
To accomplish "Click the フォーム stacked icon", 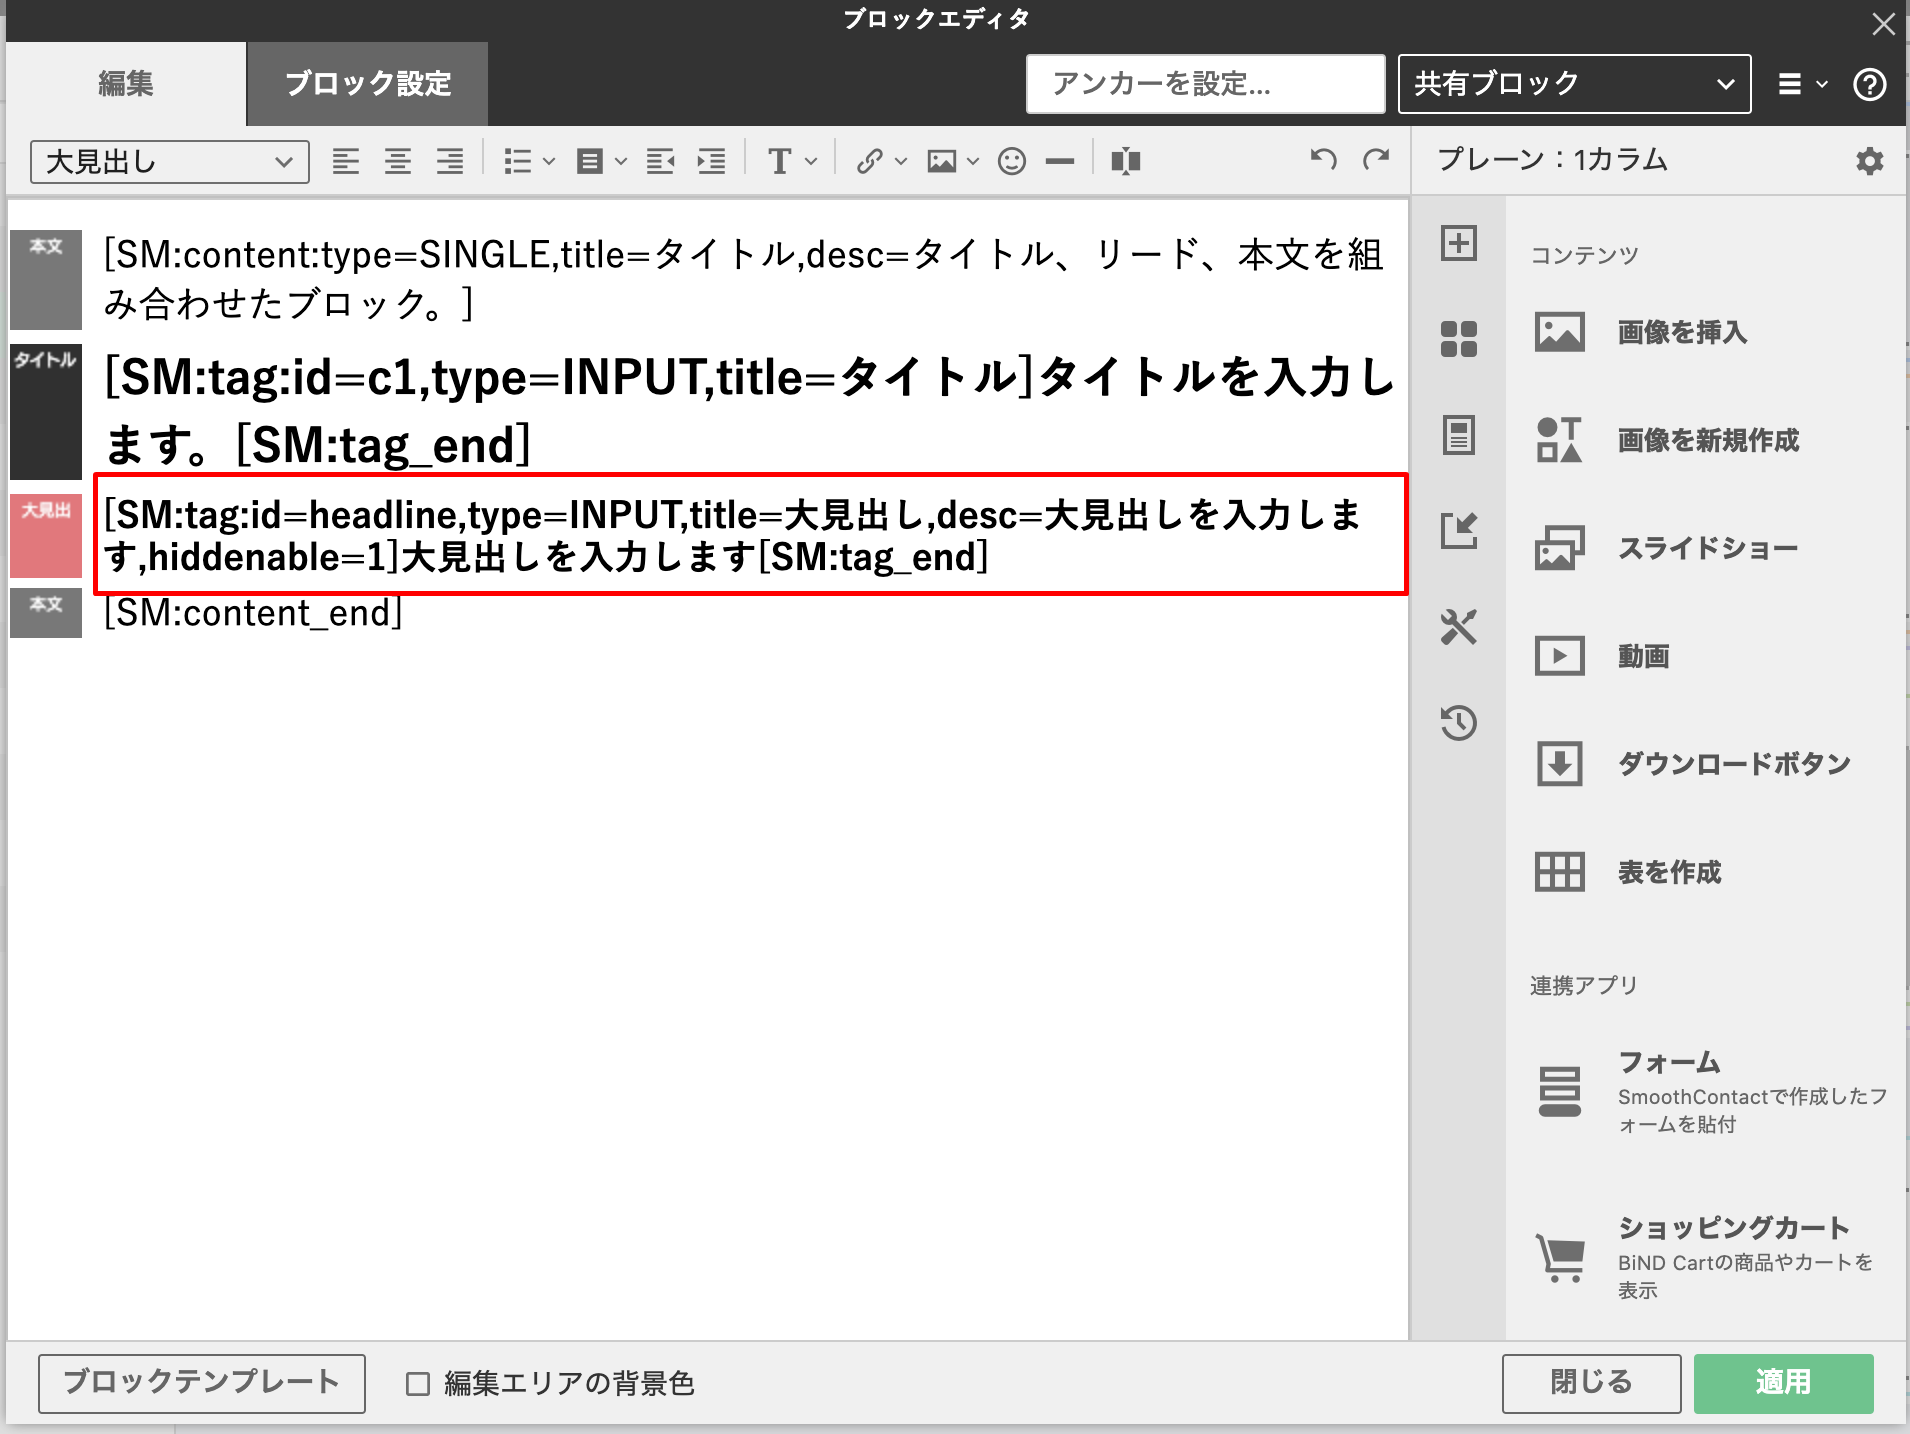I will coord(1560,1091).
